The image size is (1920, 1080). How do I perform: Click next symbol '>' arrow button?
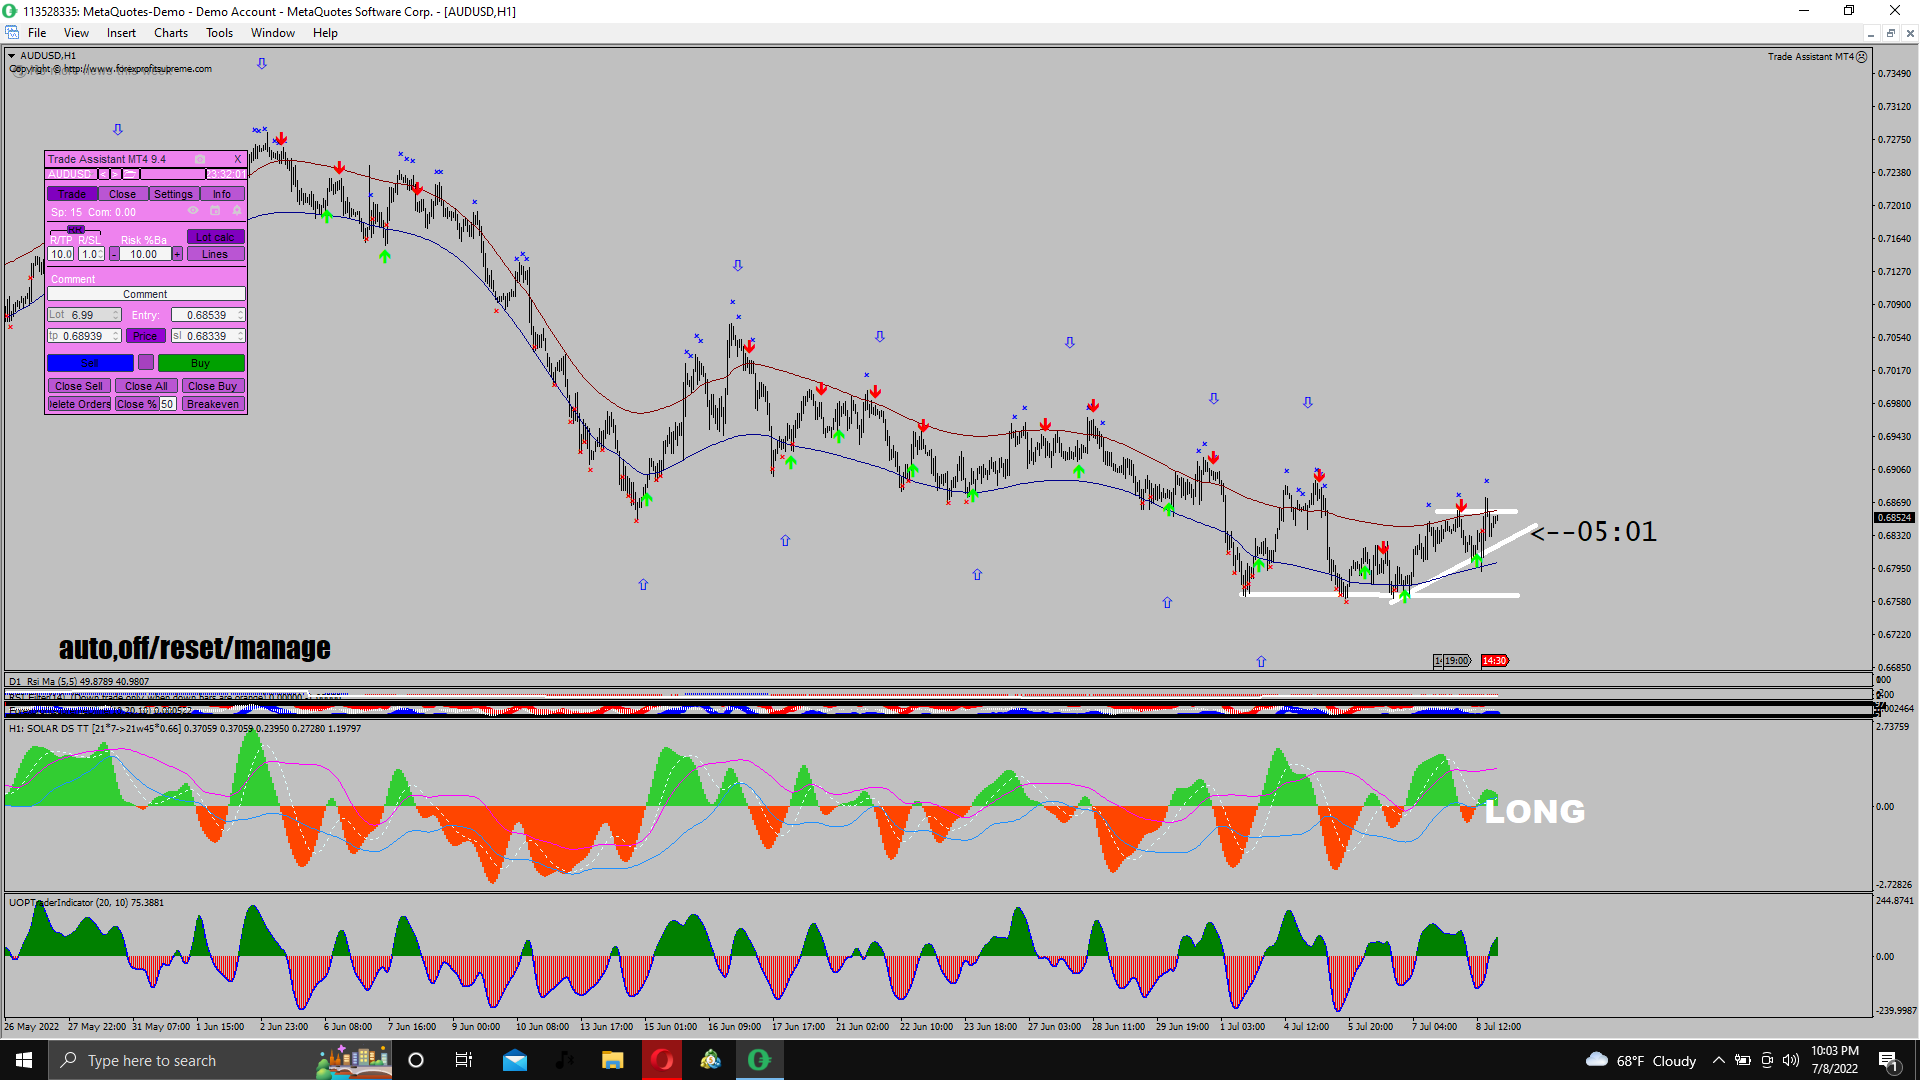pyautogui.click(x=115, y=174)
